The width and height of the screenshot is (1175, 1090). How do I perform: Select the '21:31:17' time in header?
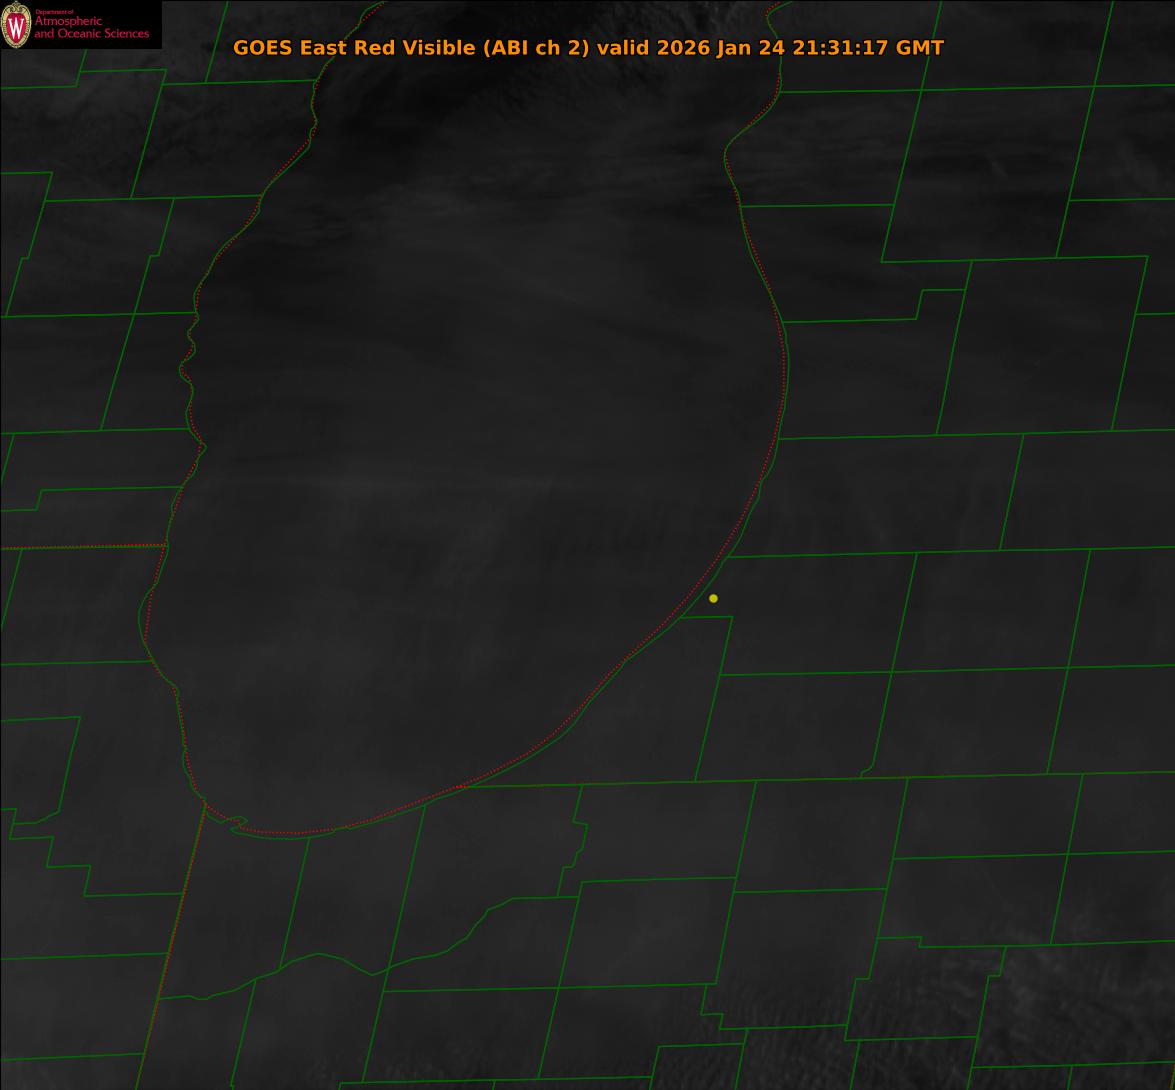(840, 47)
